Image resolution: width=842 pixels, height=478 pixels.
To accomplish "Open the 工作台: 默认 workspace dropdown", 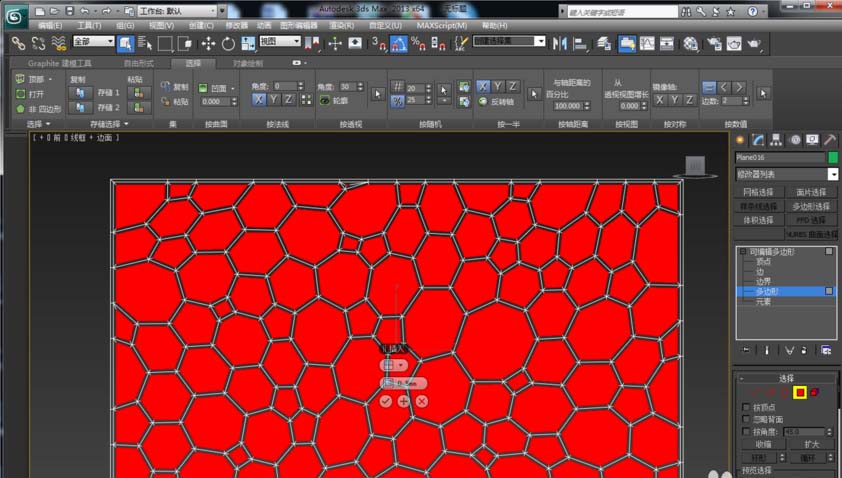I will click(177, 11).
